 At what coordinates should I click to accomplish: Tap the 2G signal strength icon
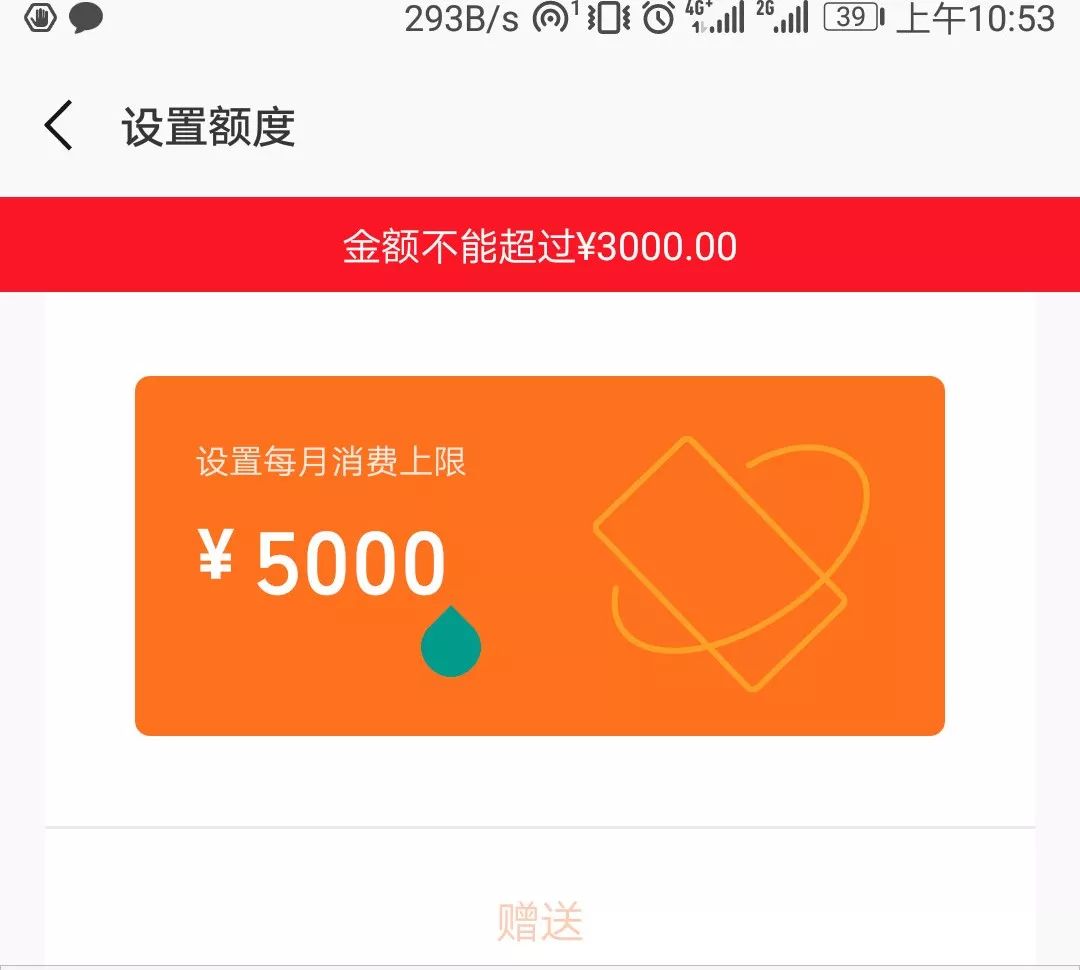783,17
